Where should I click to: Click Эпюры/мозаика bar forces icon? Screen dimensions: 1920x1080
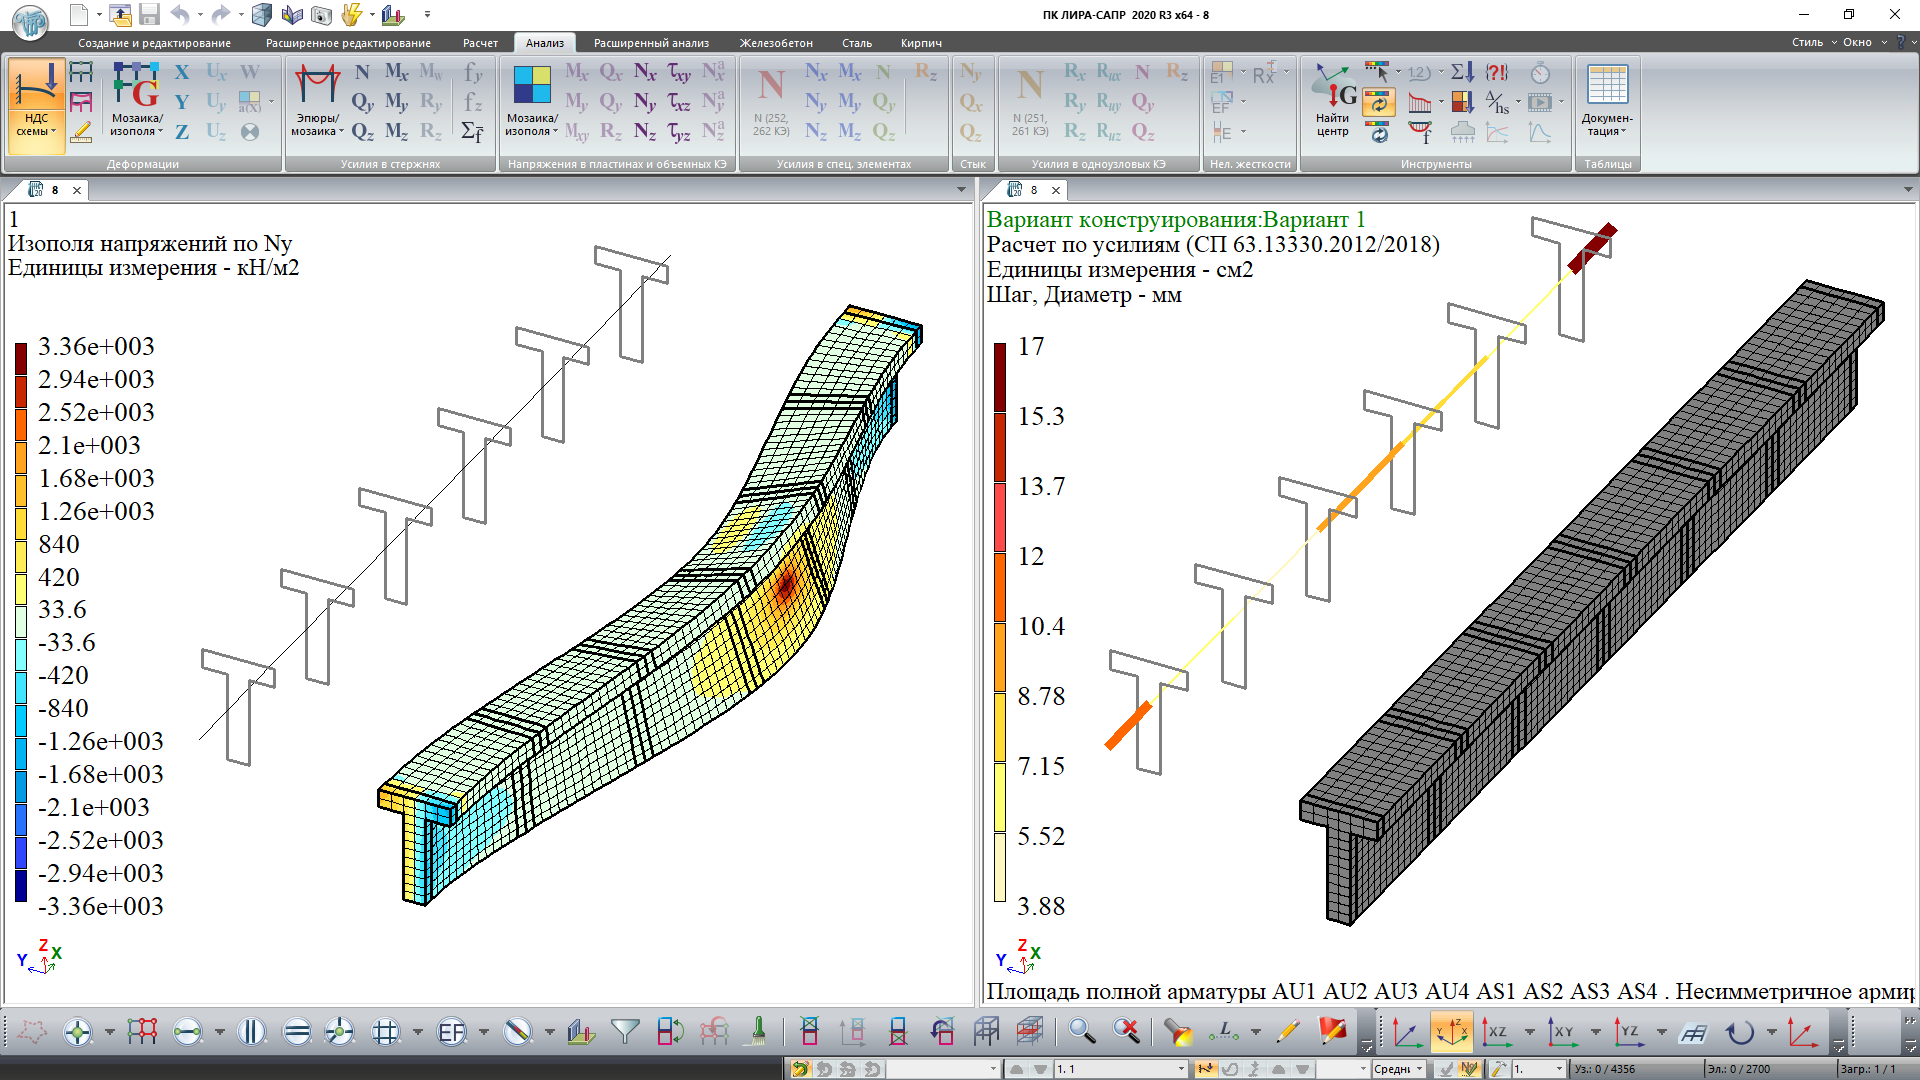coord(318,100)
